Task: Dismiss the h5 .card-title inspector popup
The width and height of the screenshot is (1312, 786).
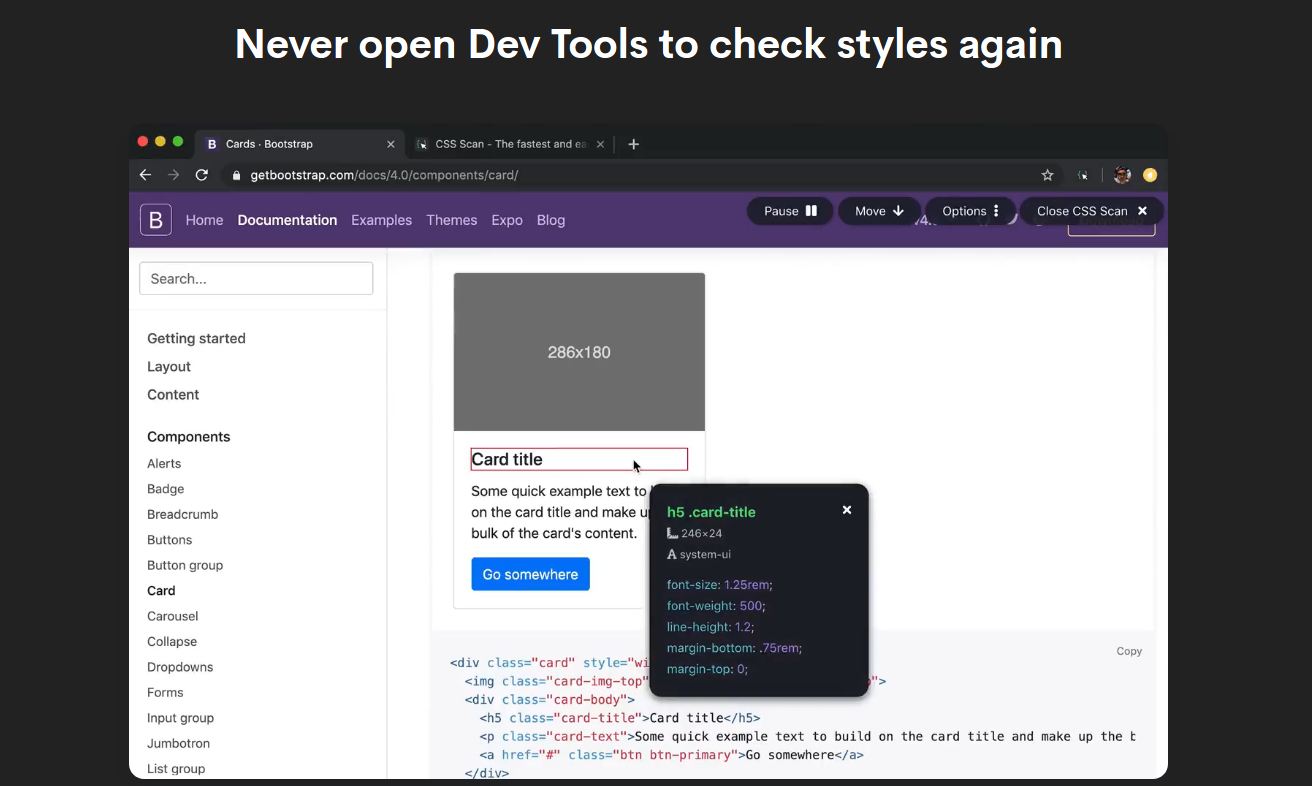Action: coord(846,509)
